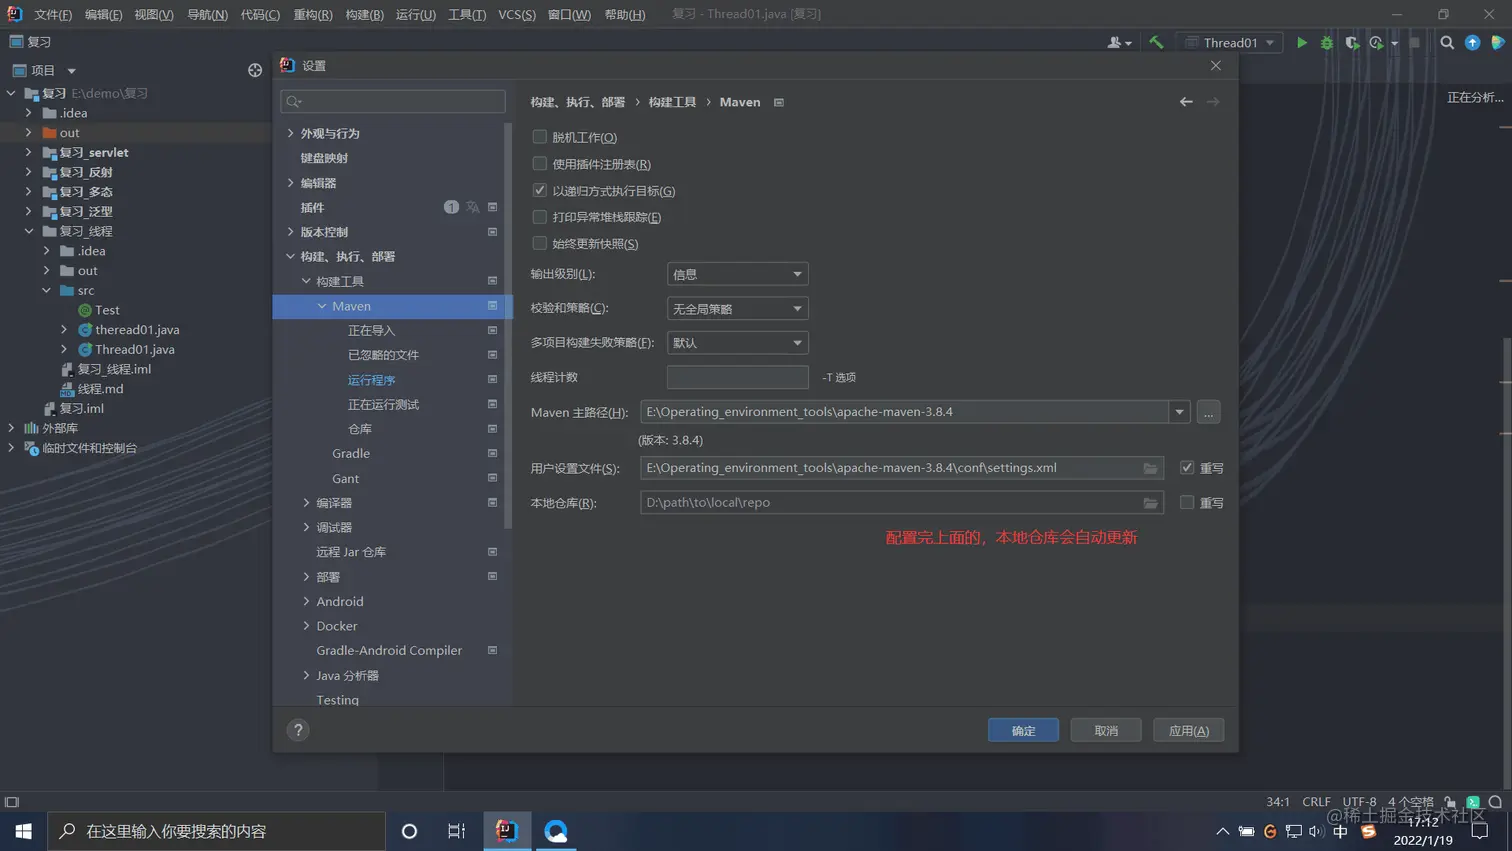
Task: Click the translate icon in Plugins row
Action: (x=472, y=207)
